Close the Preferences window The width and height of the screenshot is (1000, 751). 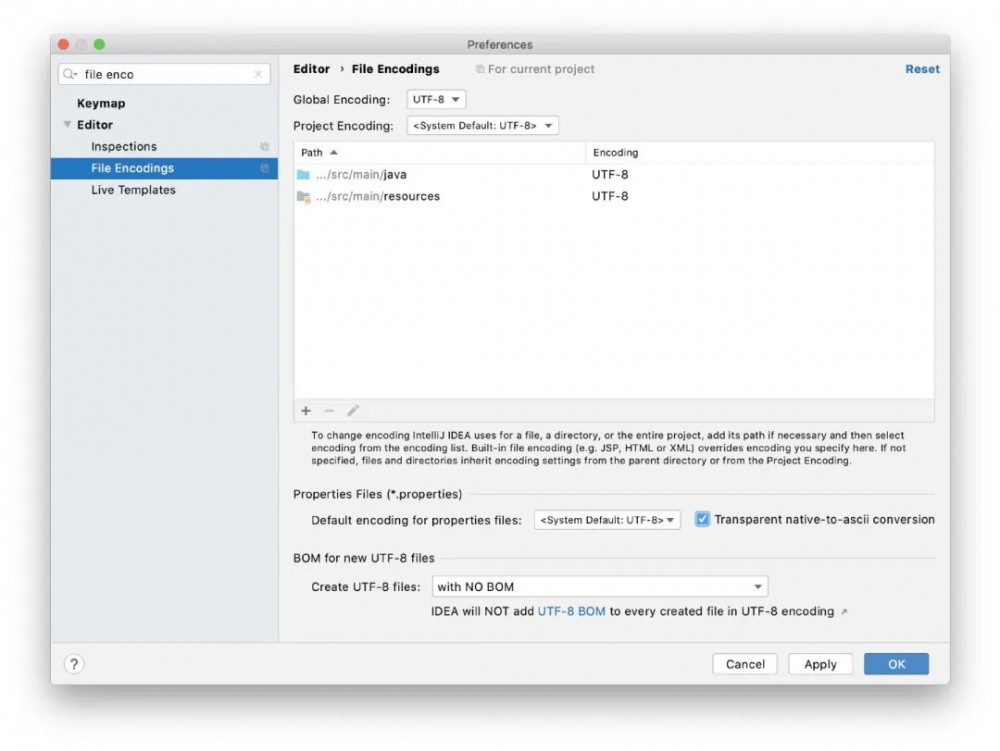63,44
